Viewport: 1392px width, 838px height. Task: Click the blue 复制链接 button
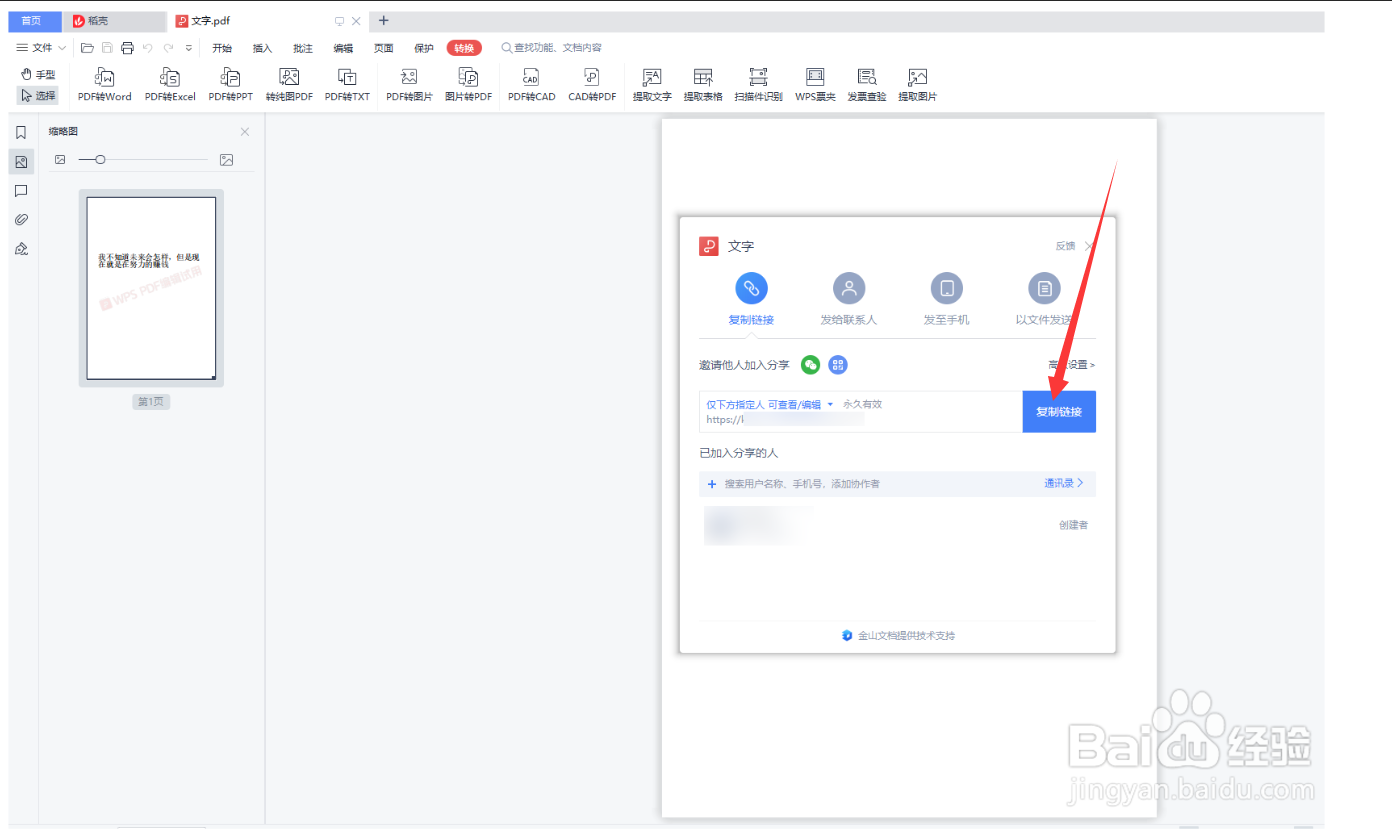pyautogui.click(x=1059, y=412)
